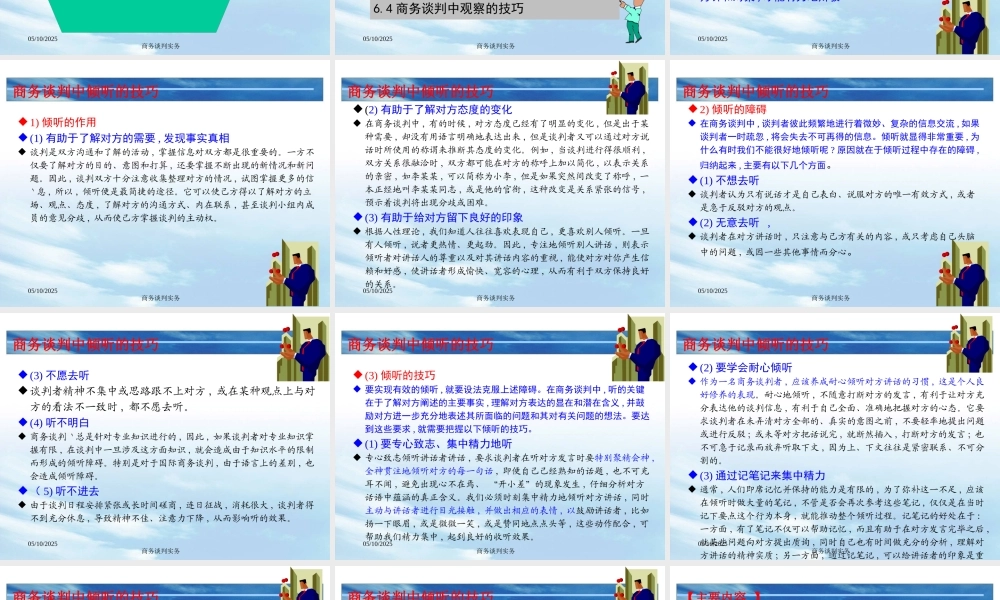The image size is (1000, 600).
Task: Click the heading '6.4 商务谈判中观察的技巧'
Action: pyautogui.click(x=448, y=9)
